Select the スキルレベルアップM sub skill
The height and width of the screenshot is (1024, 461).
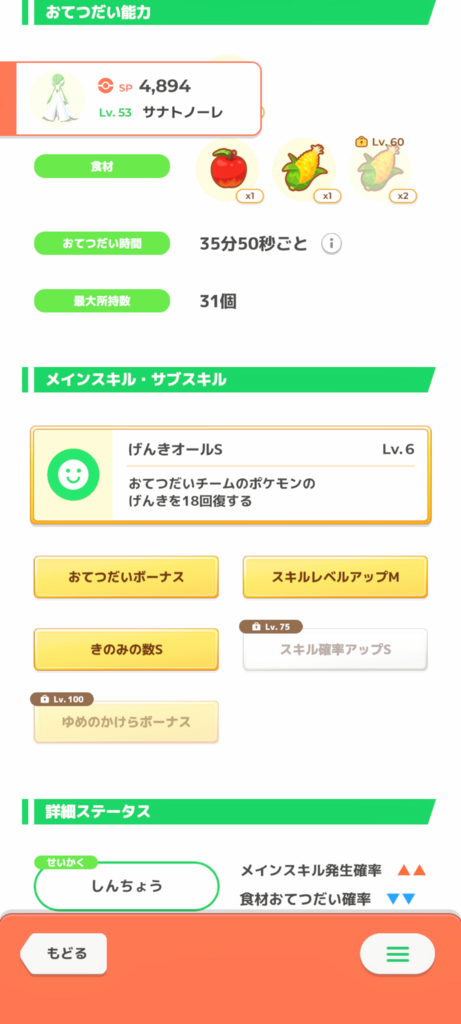[x=335, y=577]
